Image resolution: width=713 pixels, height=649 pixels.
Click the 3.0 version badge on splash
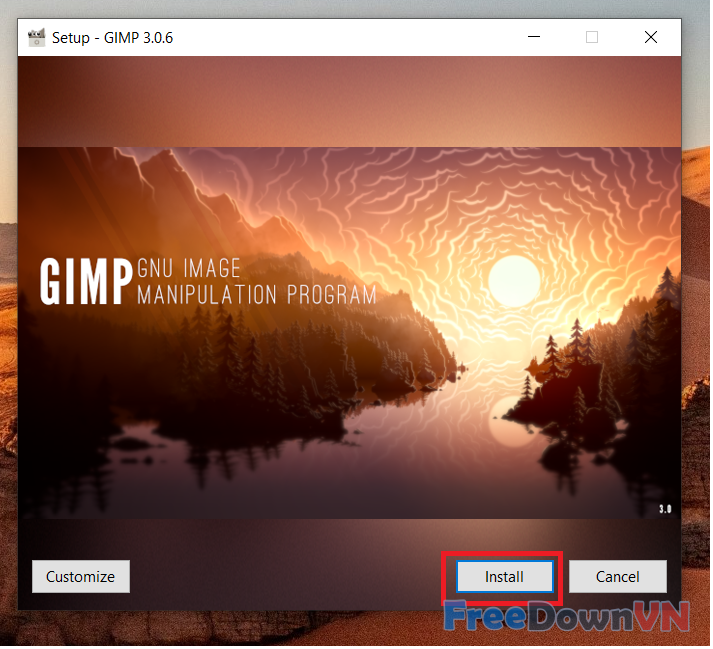click(666, 509)
